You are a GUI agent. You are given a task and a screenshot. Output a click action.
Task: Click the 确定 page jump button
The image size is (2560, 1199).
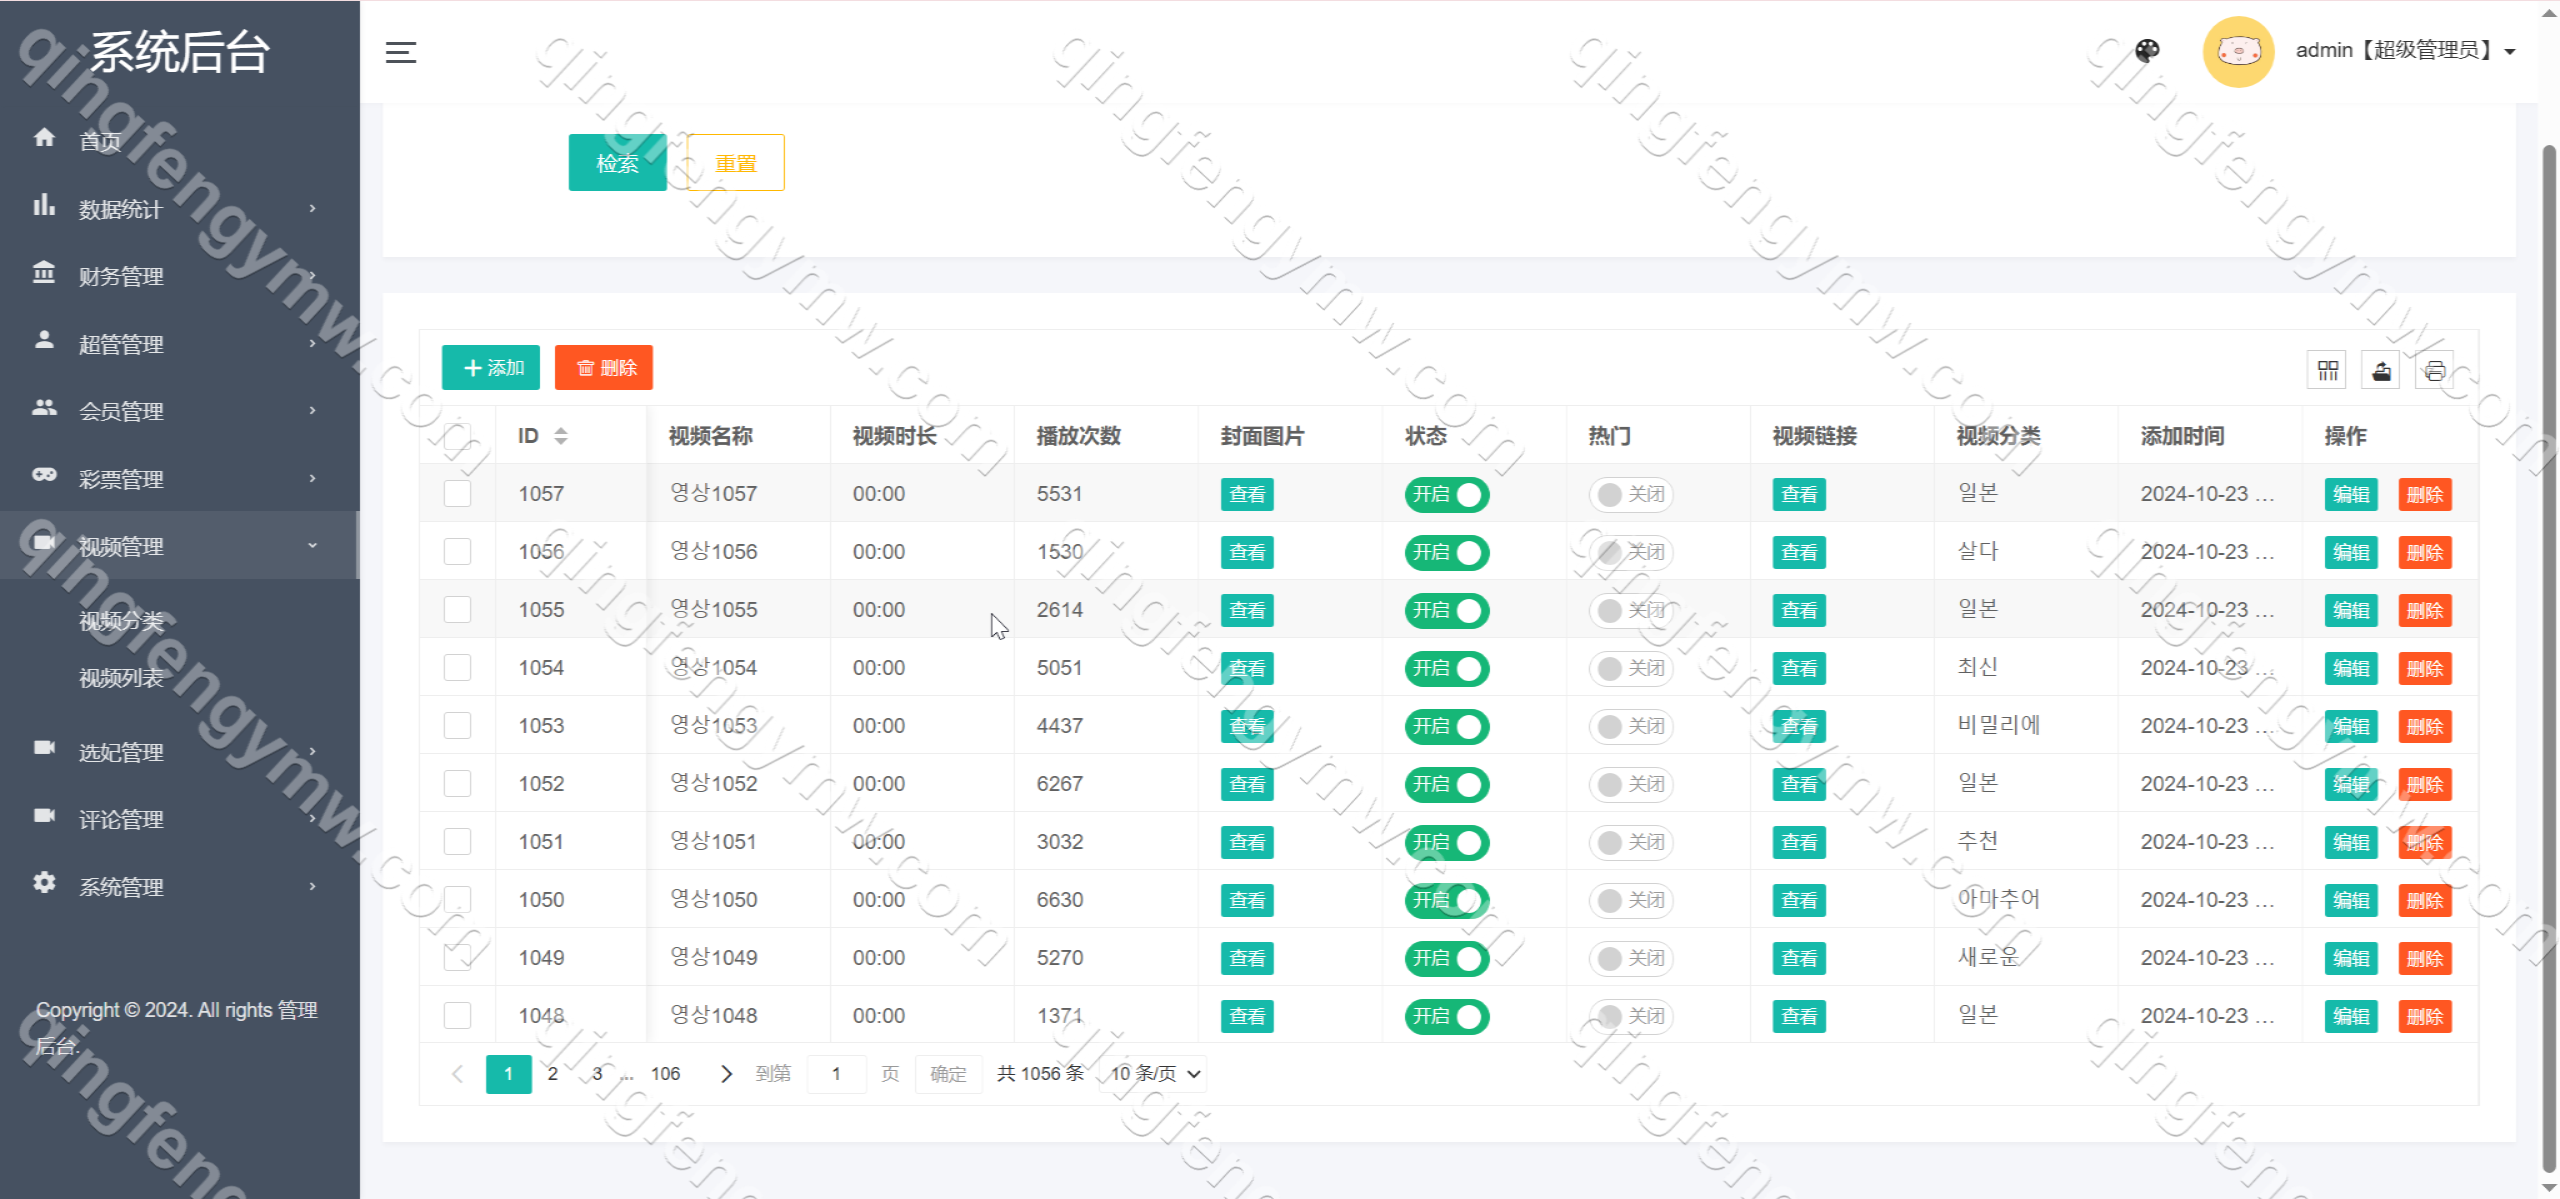pos(948,1074)
